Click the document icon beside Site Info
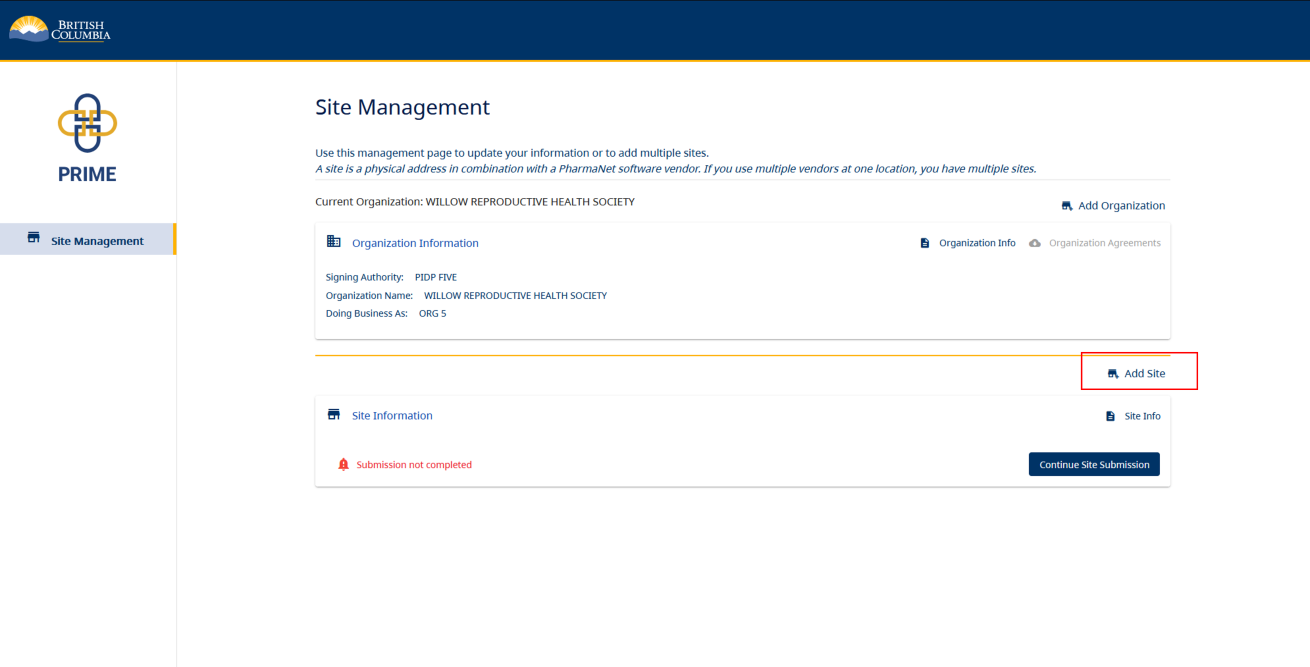 pyautogui.click(x=1110, y=416)
